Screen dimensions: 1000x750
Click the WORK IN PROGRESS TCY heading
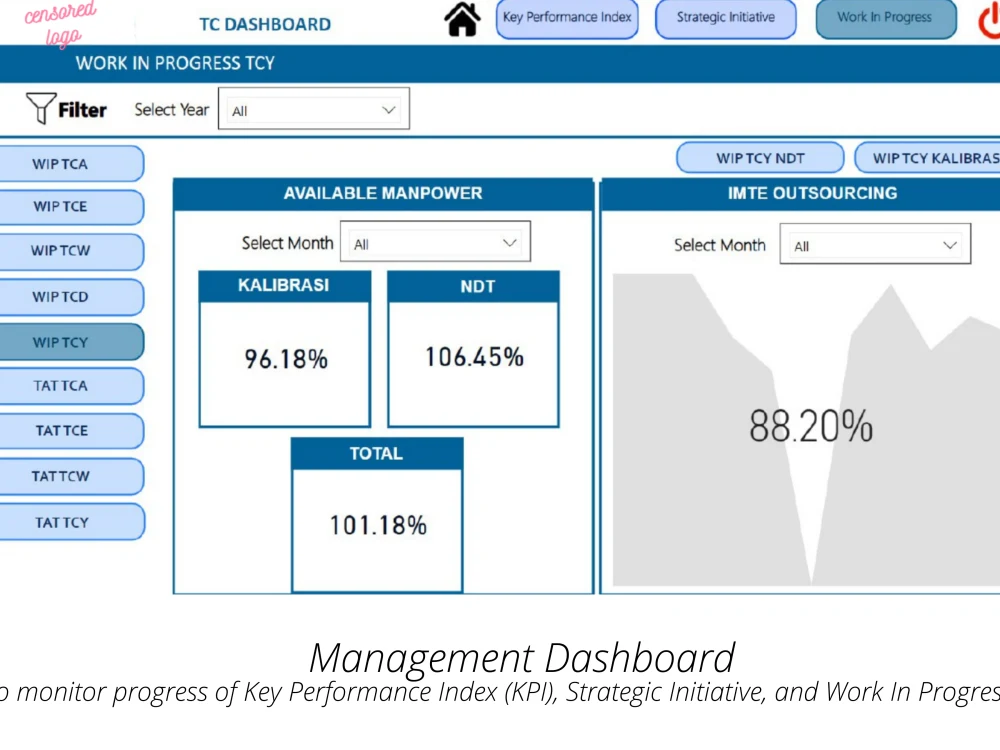175,63
